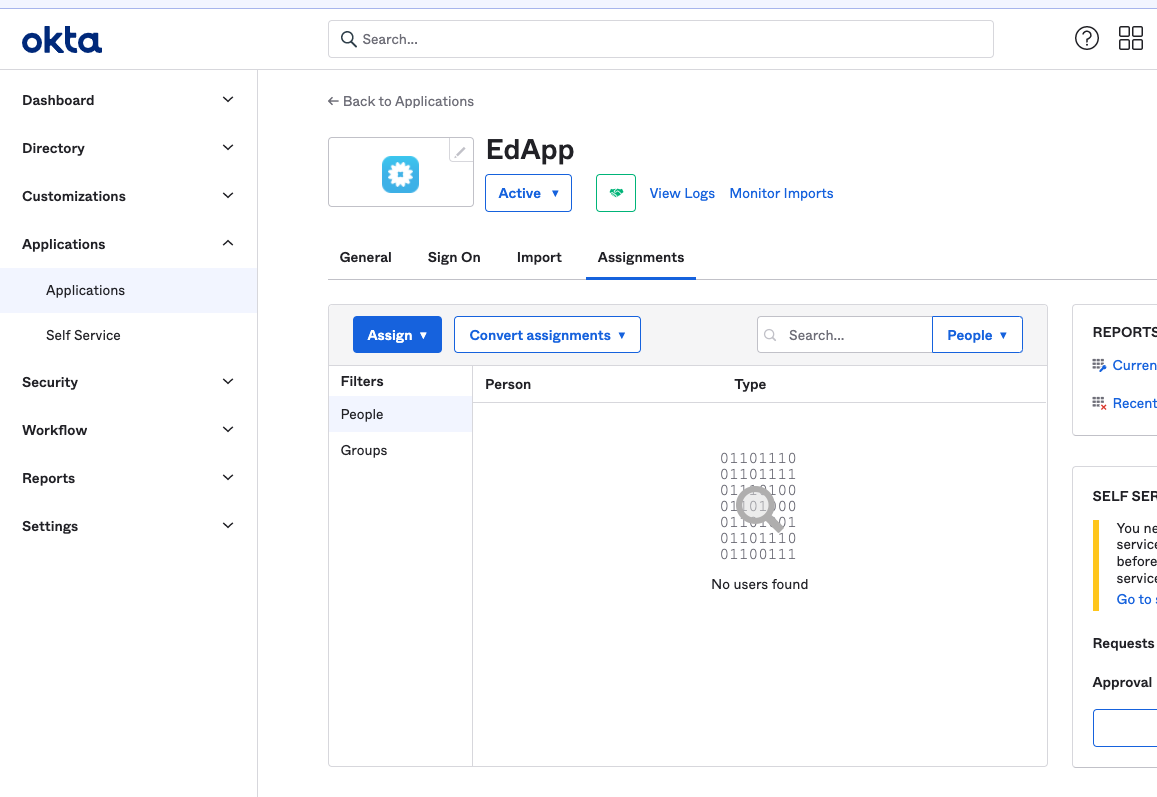Filter assignments by People
1157x797 pixels.
click(x=400, y=414)
